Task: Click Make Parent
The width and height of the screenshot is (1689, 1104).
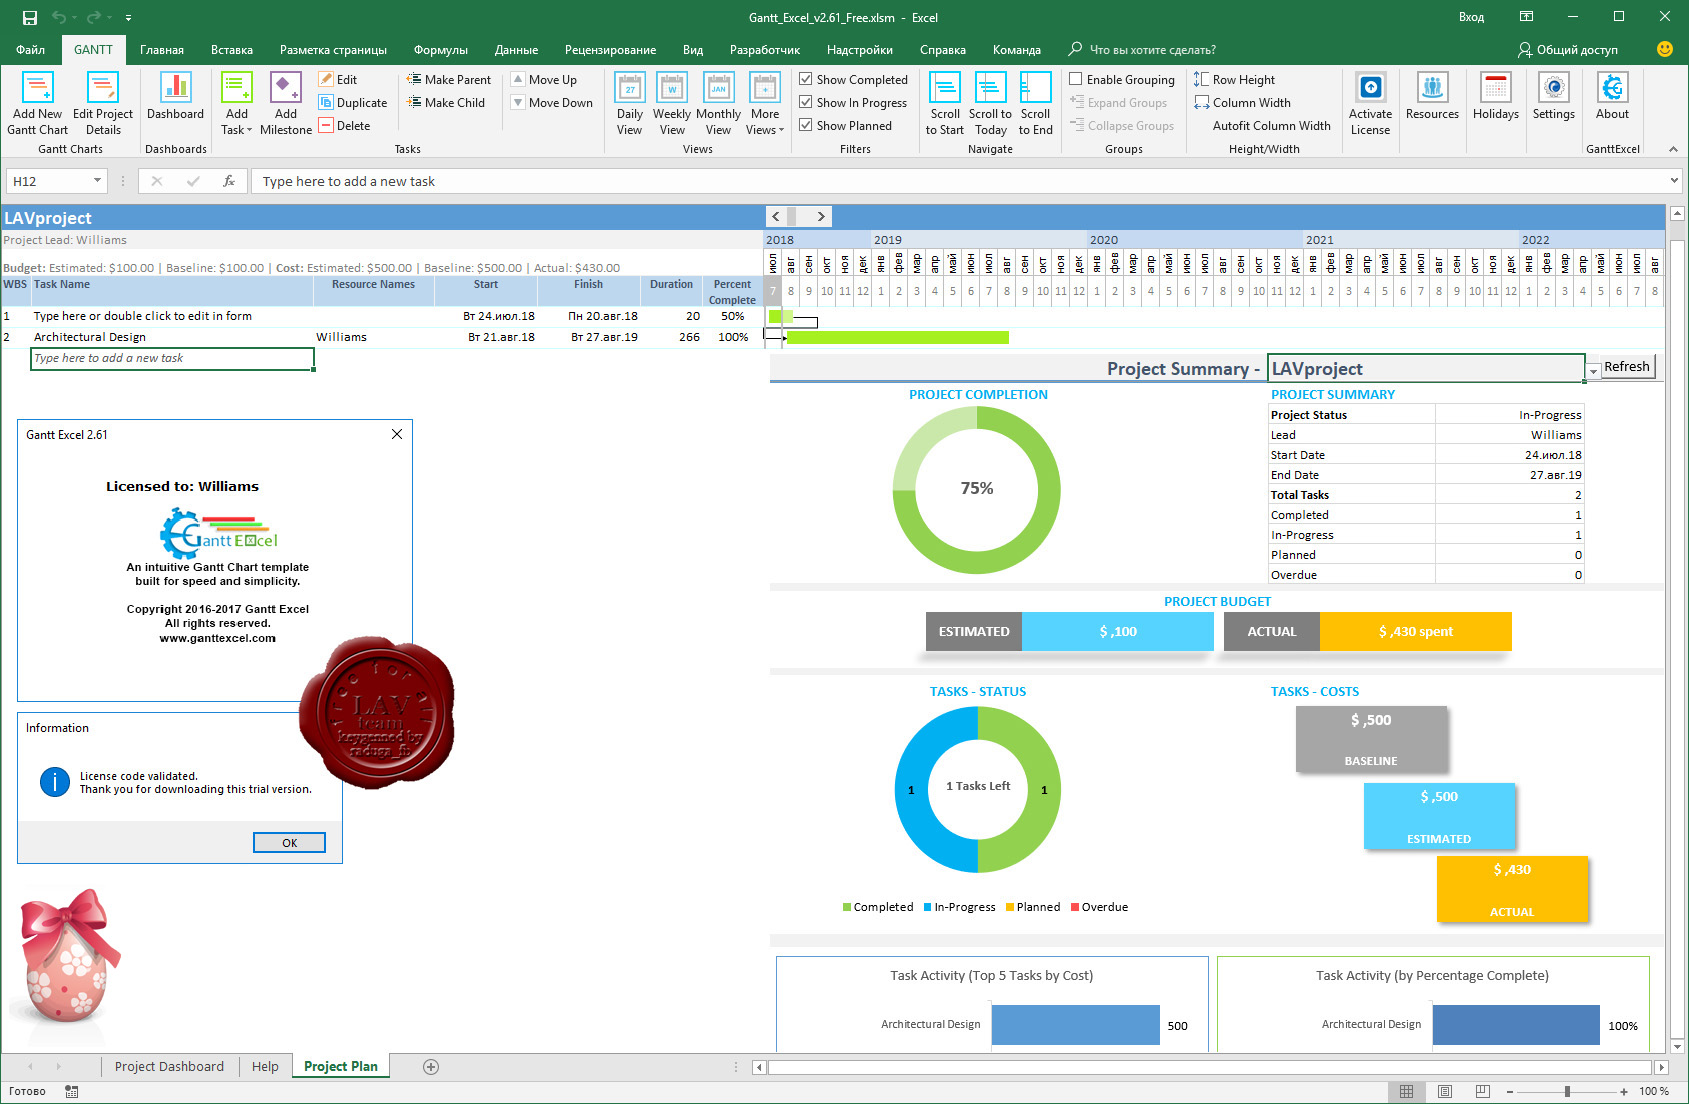Action: pyautogui.click(x=449, y=79)
